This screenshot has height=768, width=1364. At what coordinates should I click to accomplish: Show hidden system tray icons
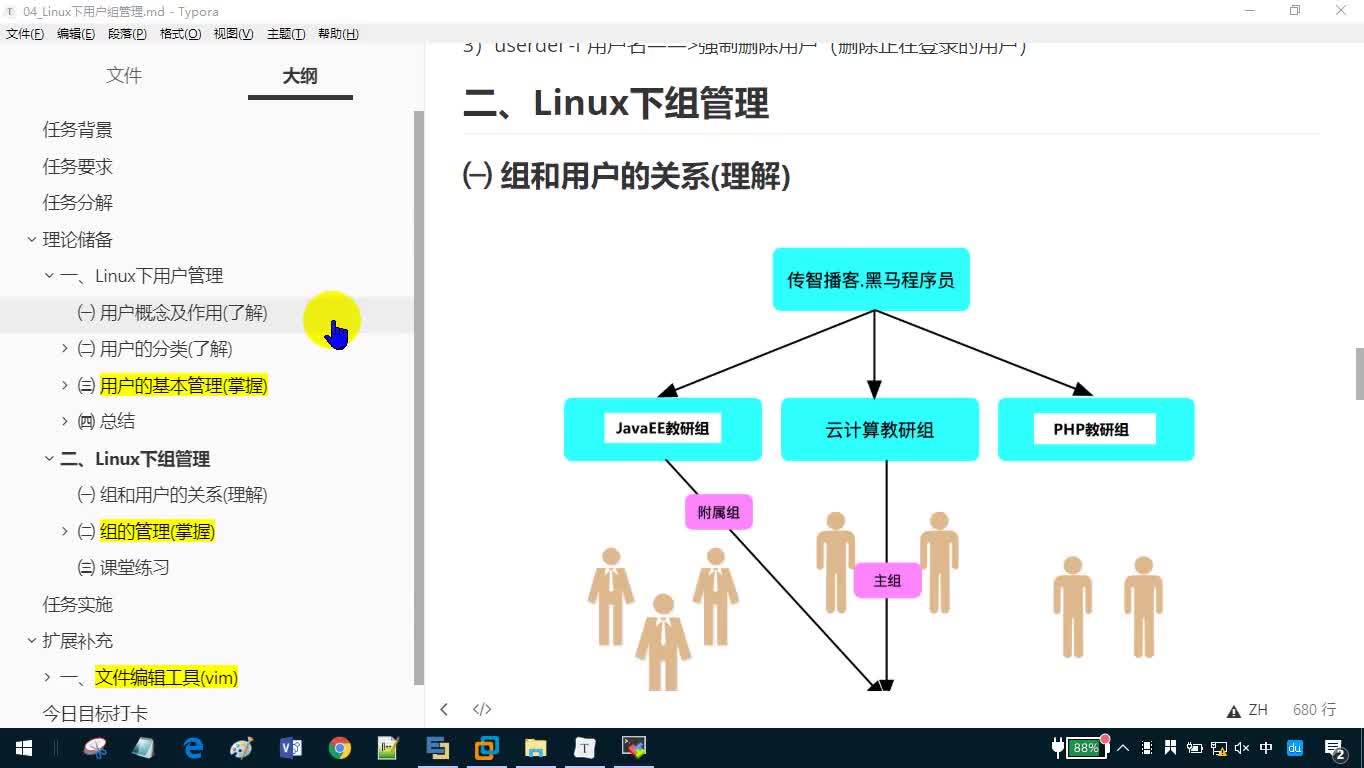[x=1123, y=748]
